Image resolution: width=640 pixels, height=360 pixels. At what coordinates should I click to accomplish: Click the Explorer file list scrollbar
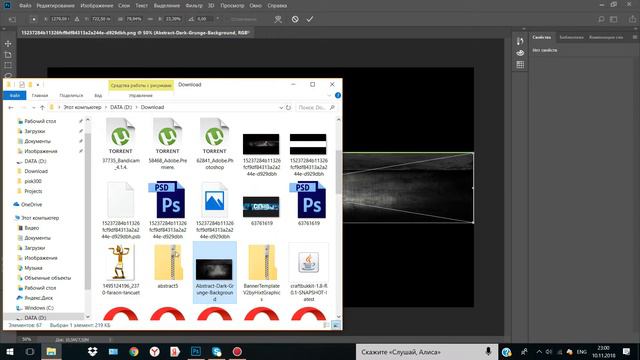click(338, 171)
